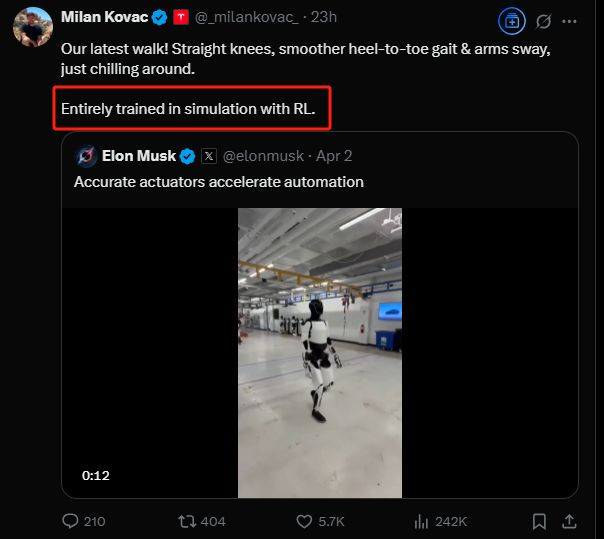Open the share post menu
The height and width of the screenshot is (539, 604).
[569, 521]
